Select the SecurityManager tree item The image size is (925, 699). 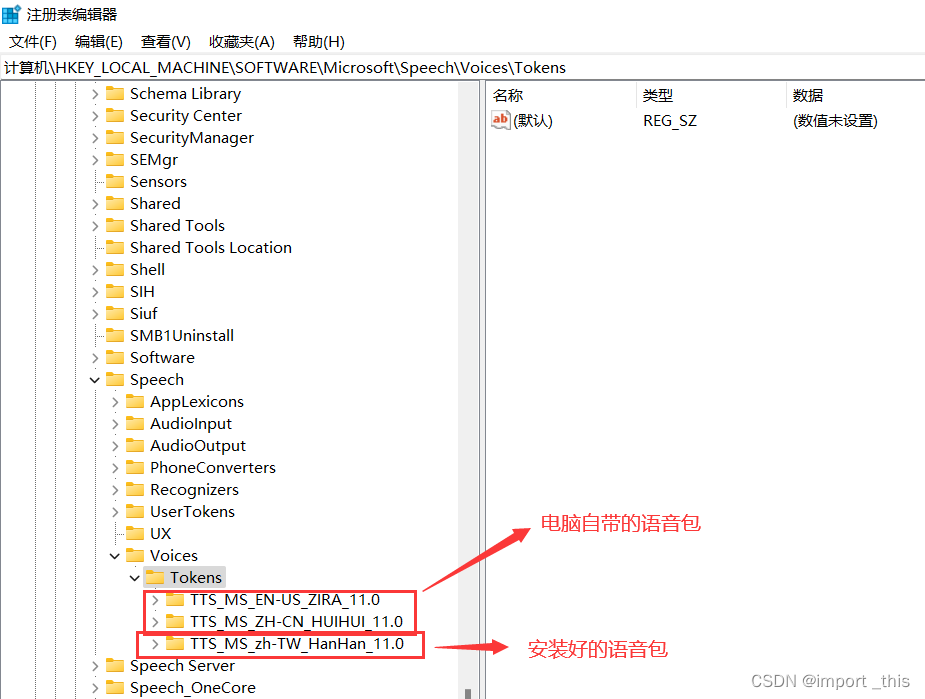coord(192,138)
